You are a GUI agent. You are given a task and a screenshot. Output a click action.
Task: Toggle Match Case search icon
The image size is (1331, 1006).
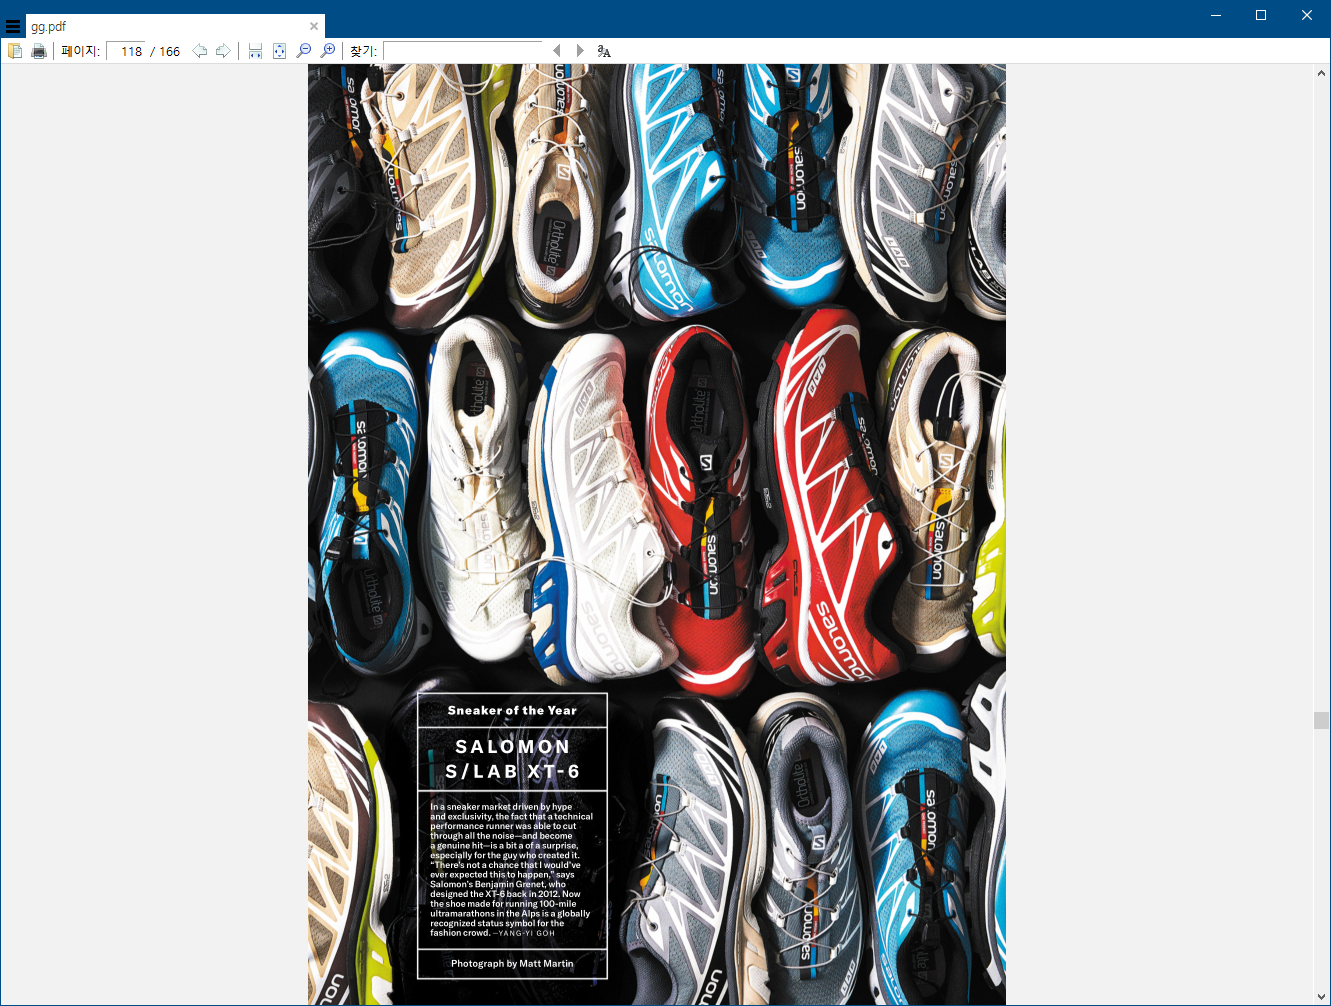[x=604, y=51]
